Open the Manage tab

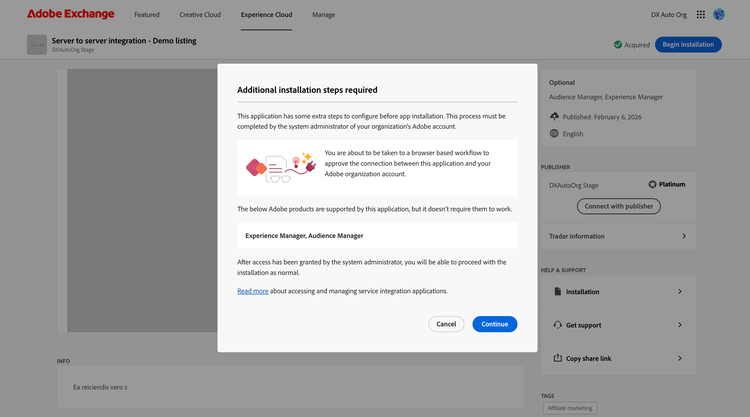[x=323, y=15]
